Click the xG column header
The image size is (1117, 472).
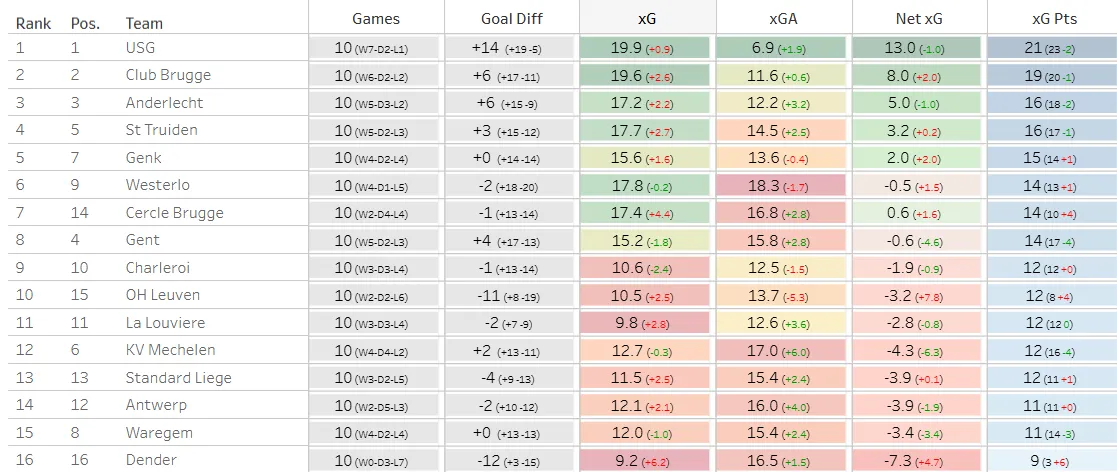646,19
